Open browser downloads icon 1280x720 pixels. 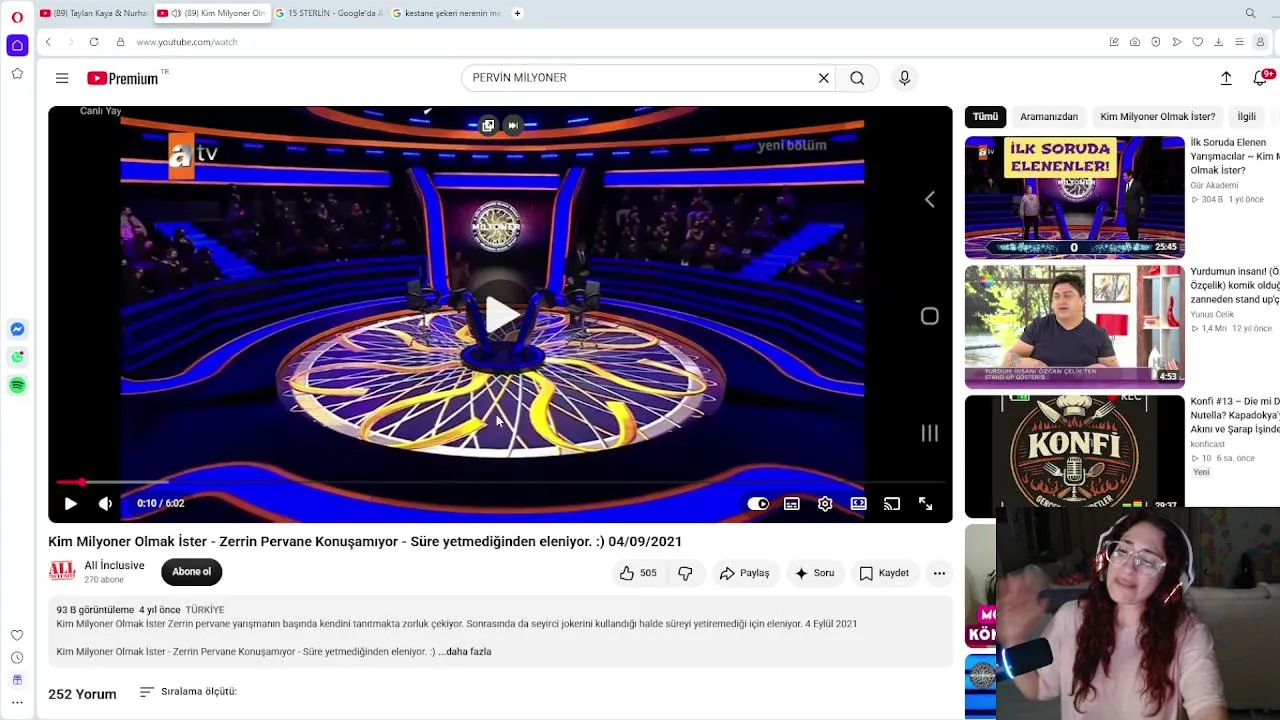1218,42
